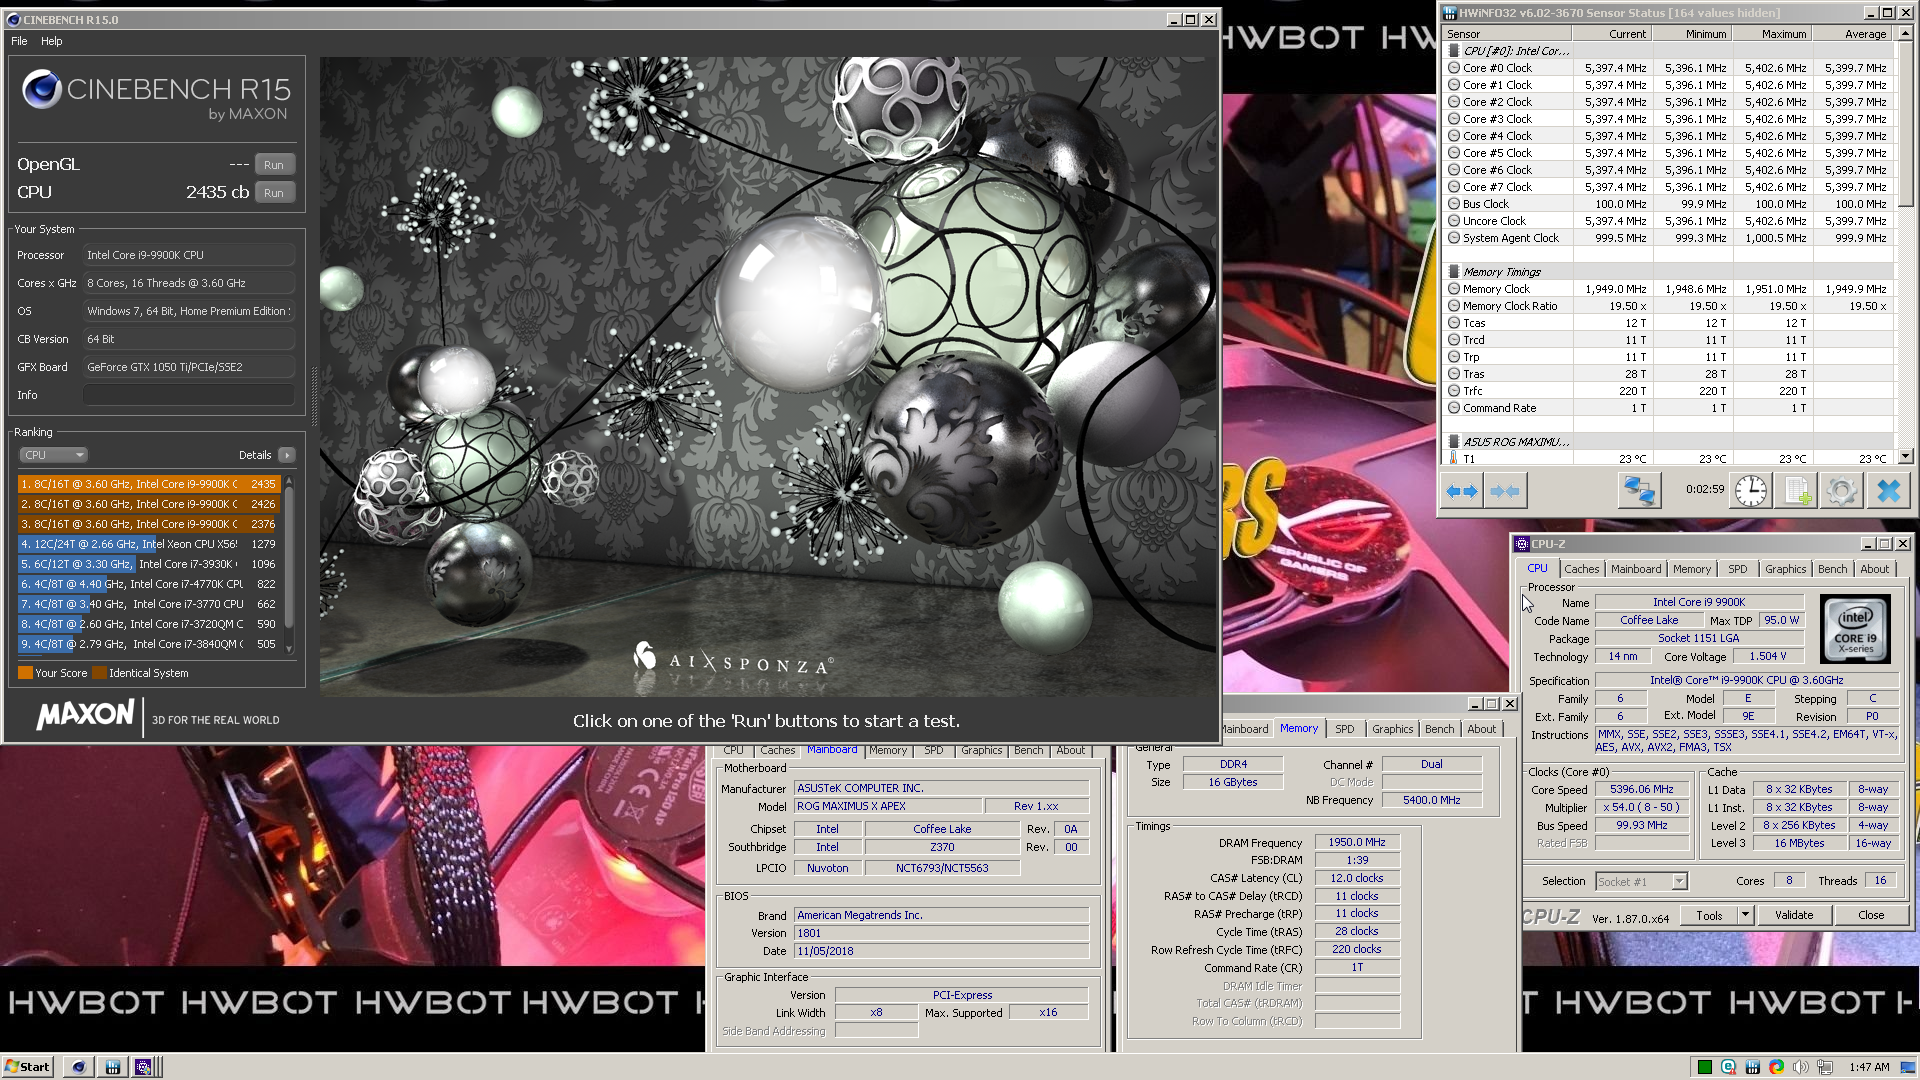Click HWiNFO expand columns double-arrow icon

click(1462, 491)
